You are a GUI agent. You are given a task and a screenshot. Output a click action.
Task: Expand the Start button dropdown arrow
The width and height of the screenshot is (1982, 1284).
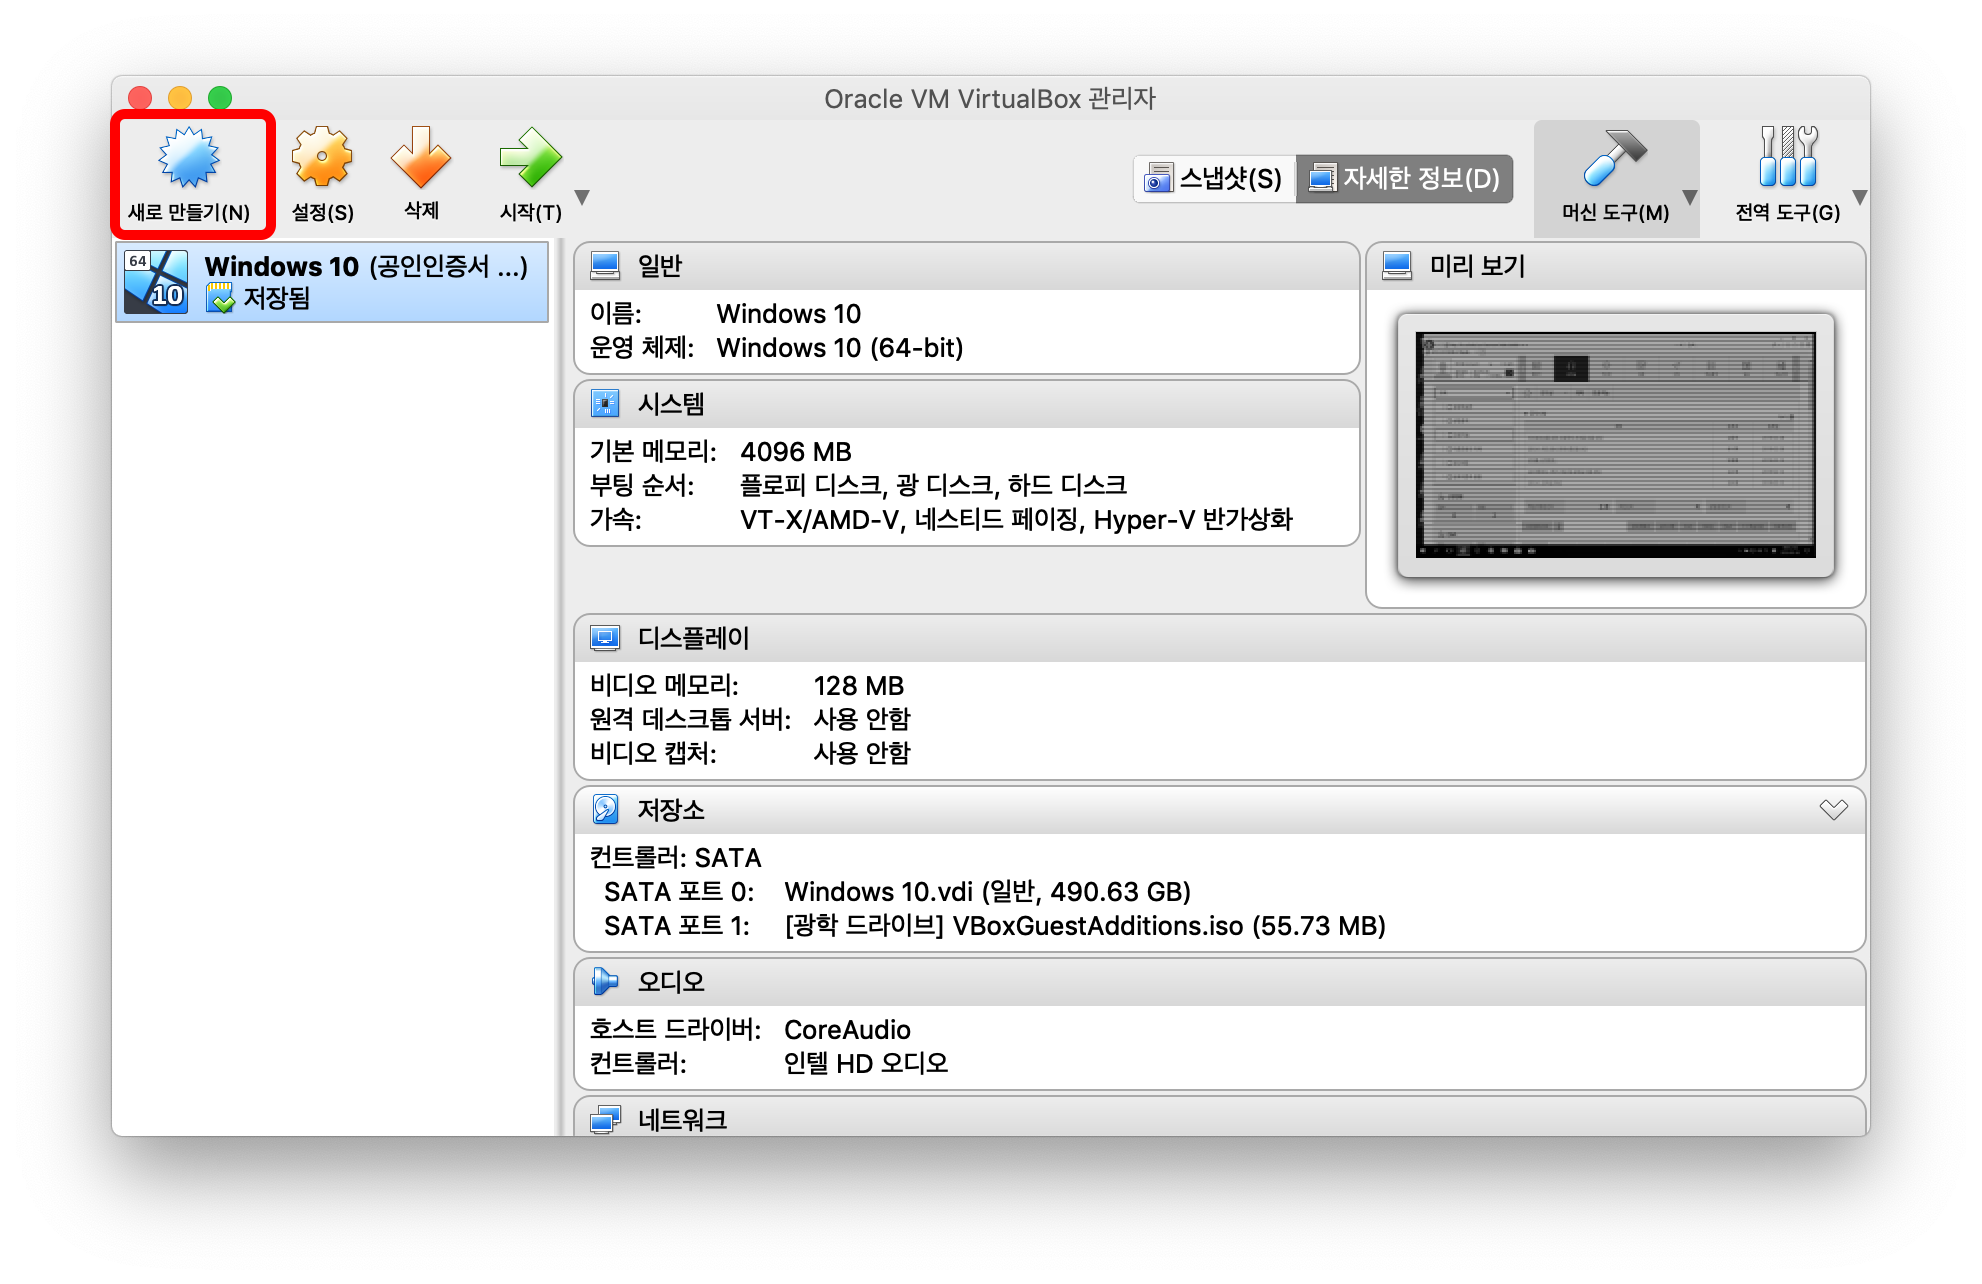582,197
